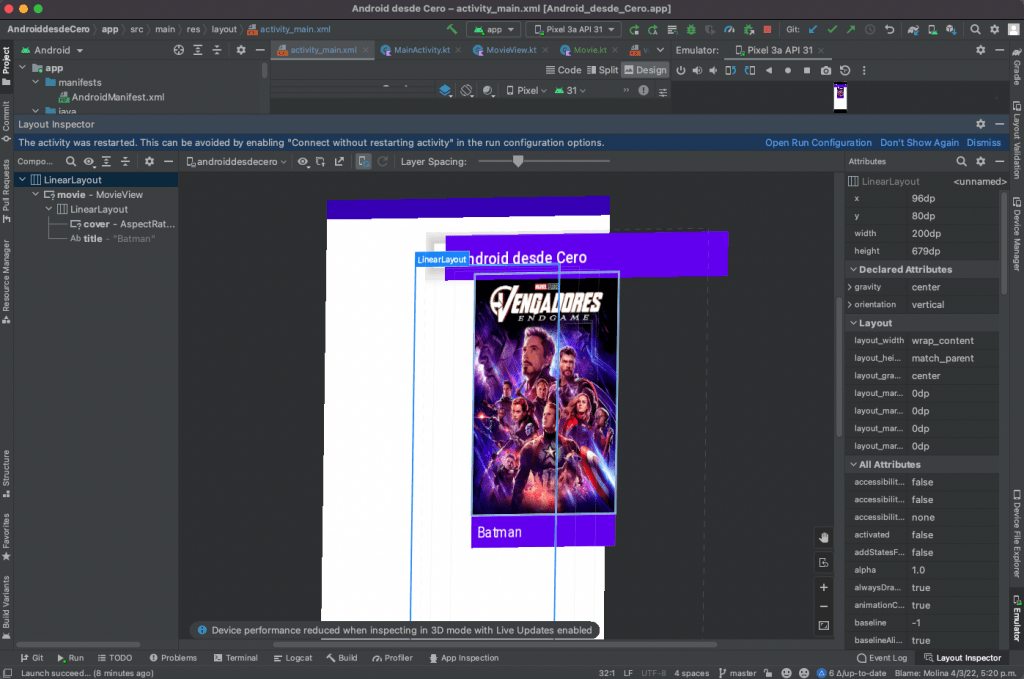
Task: Open the API 31 version dropdown
Action: [x=570, y=91]
